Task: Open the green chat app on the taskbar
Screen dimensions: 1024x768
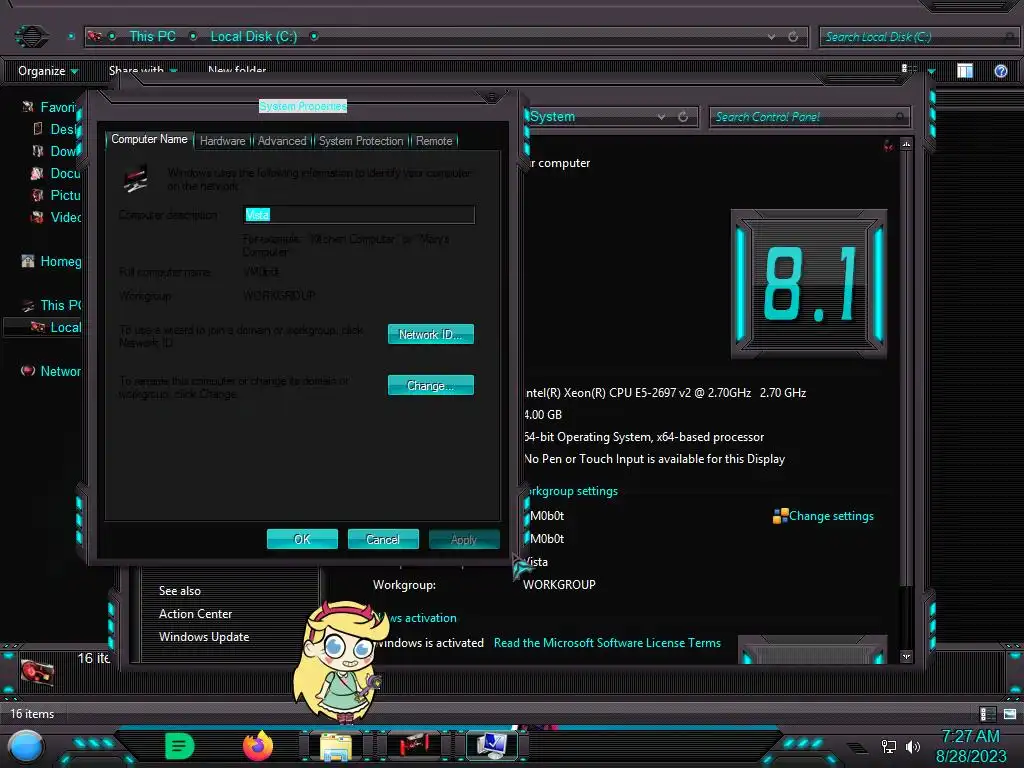Action: click(180, 746)
